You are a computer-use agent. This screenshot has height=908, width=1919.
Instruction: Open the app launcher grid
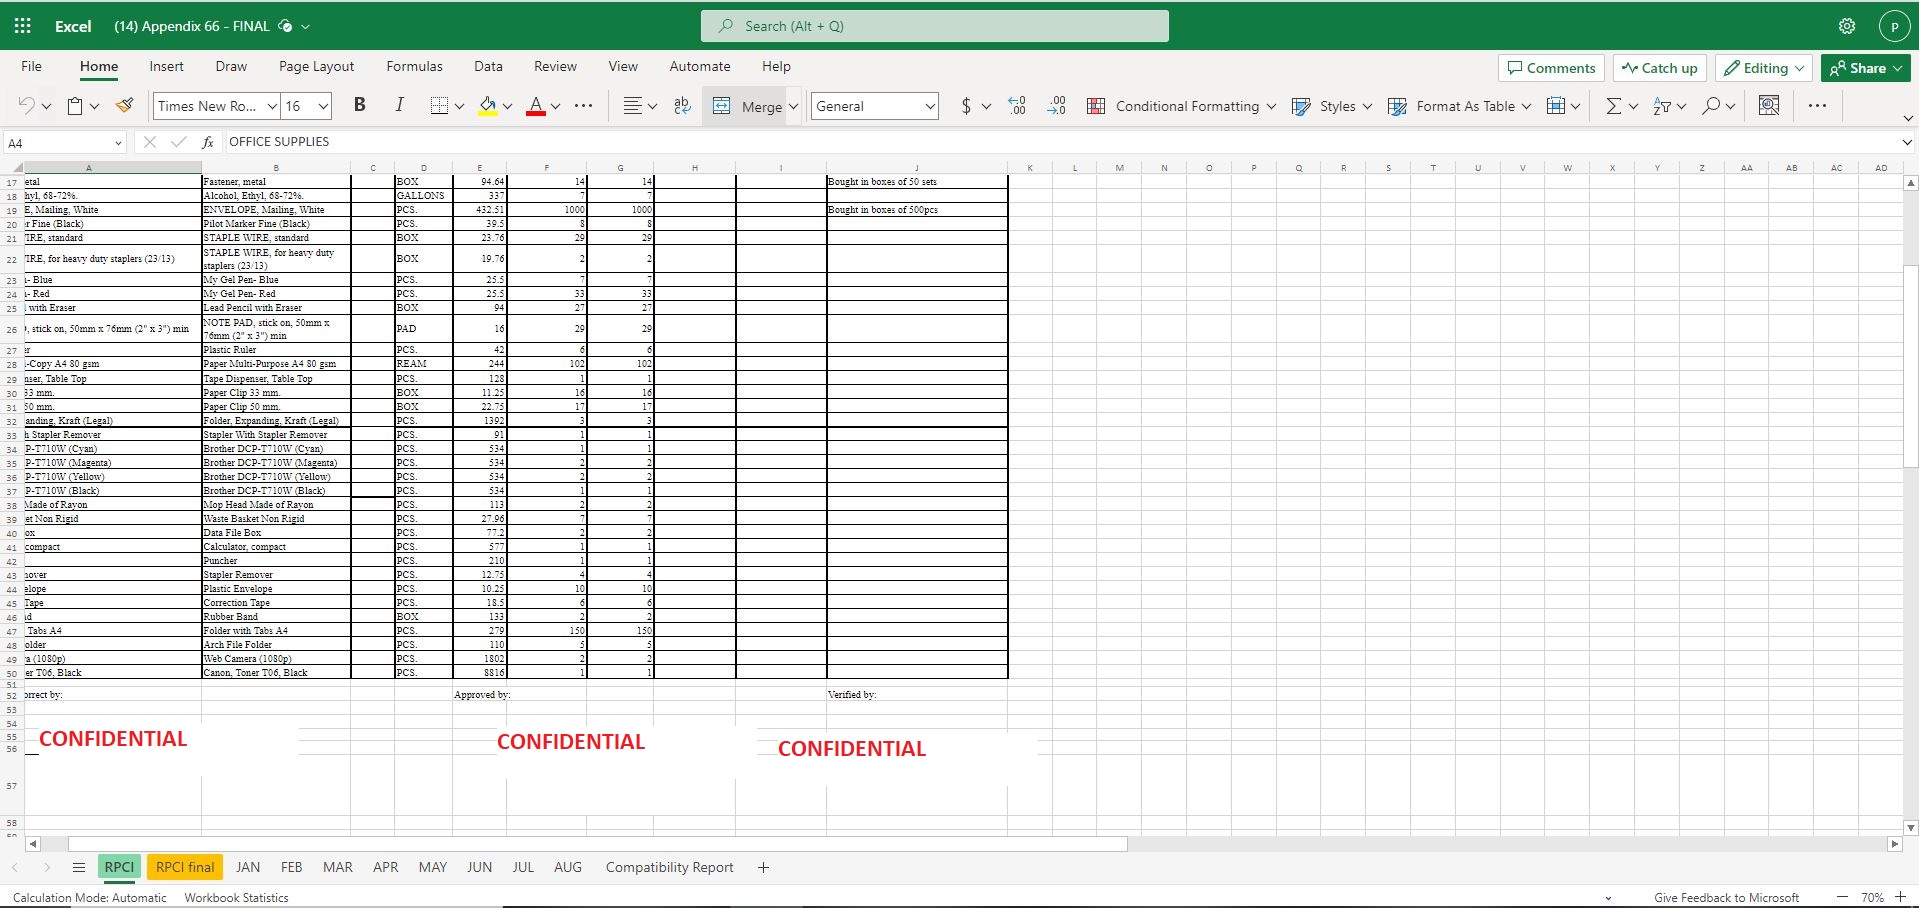click(x=22, y=26)
